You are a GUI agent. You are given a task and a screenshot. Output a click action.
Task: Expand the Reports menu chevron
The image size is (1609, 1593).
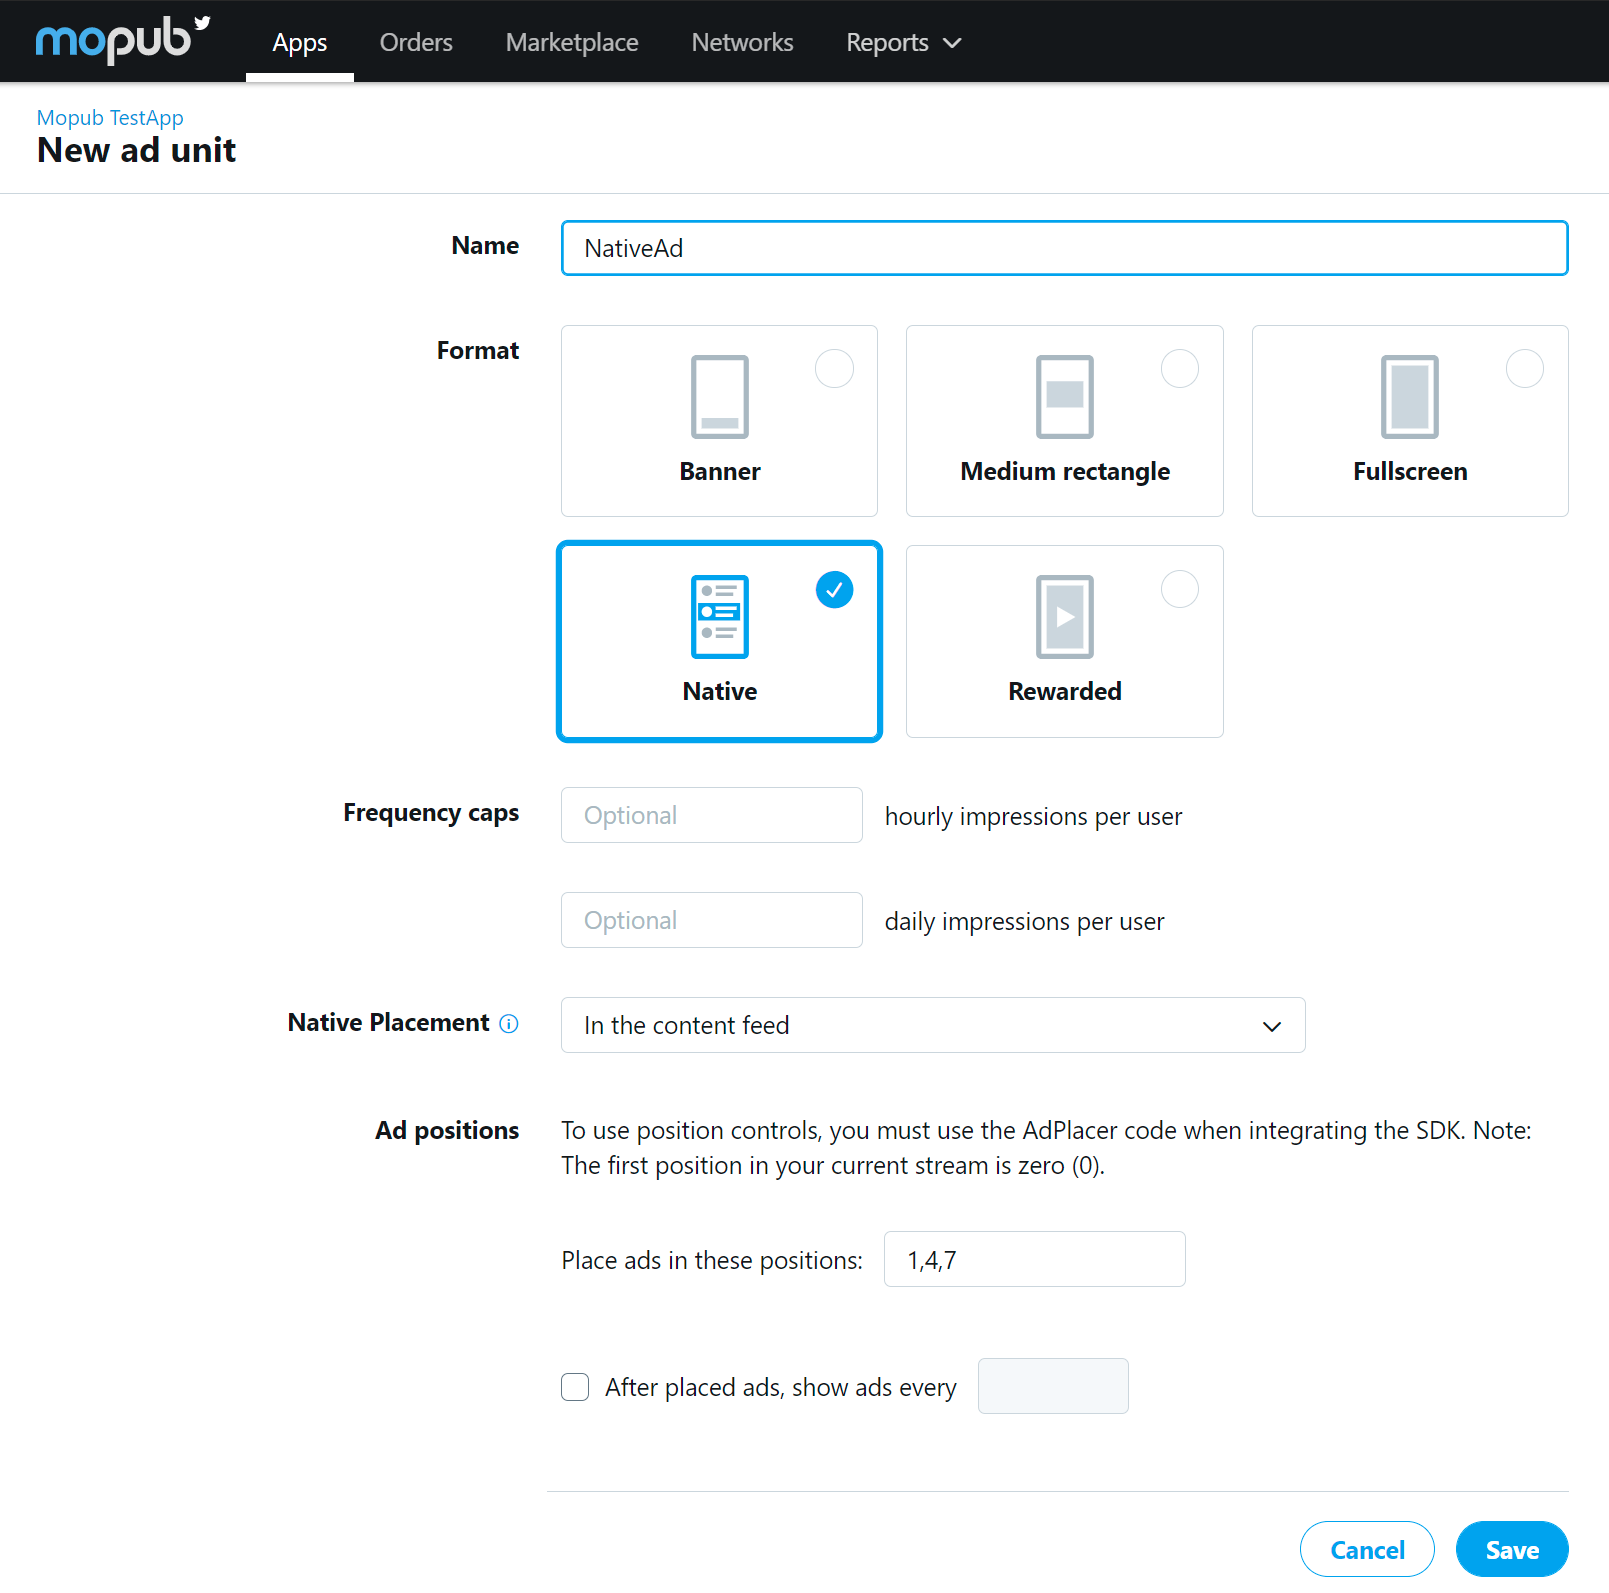[953, 43]
